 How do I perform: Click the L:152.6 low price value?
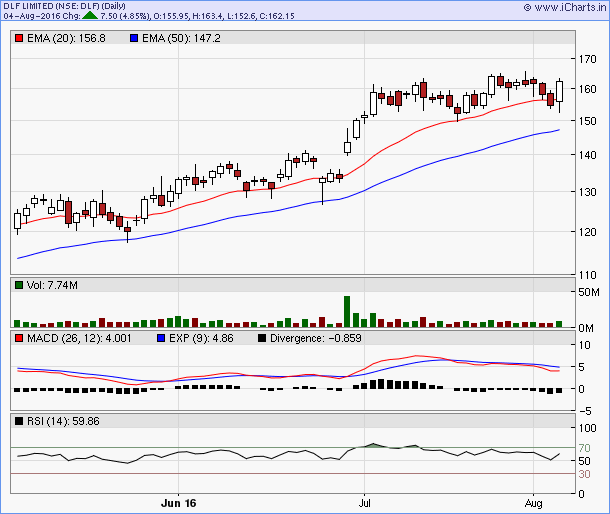click(x=241, y=16)
